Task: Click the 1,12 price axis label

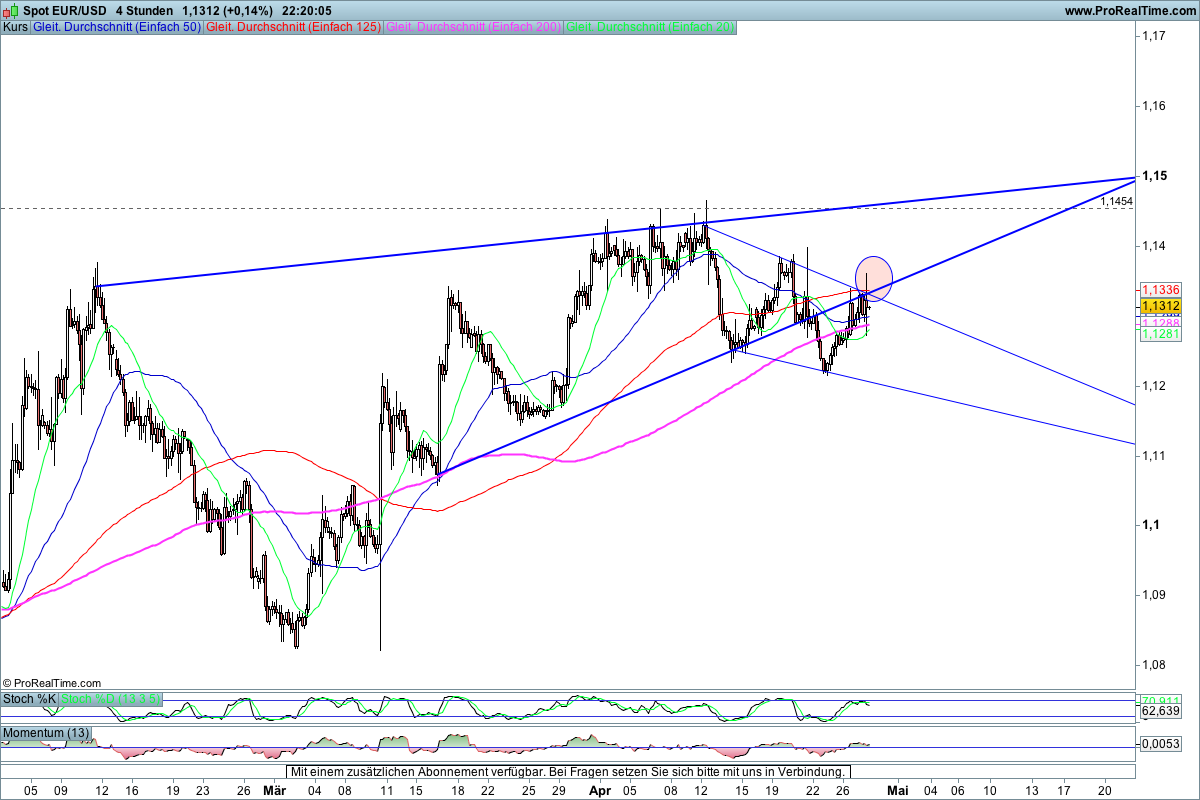Action: 1154,386
